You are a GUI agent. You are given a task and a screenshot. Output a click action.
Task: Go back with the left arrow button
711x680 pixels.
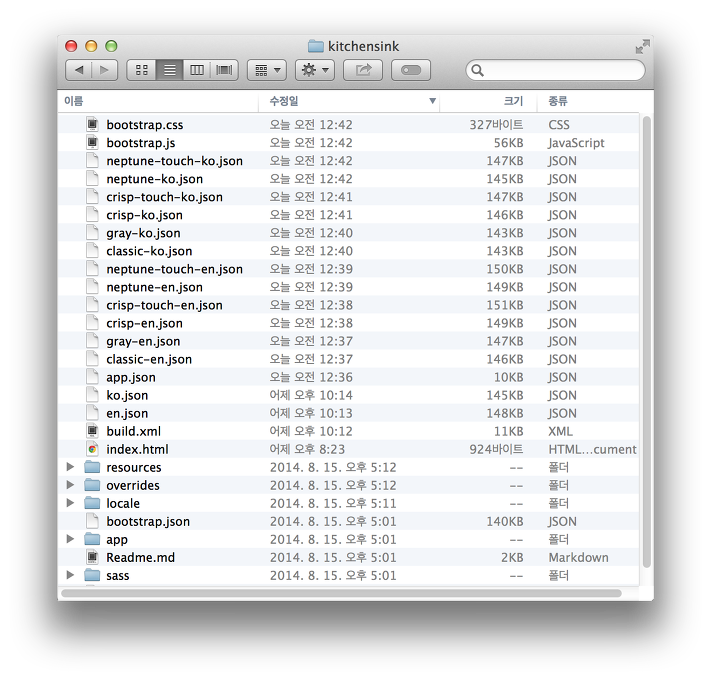click(79, 70)
